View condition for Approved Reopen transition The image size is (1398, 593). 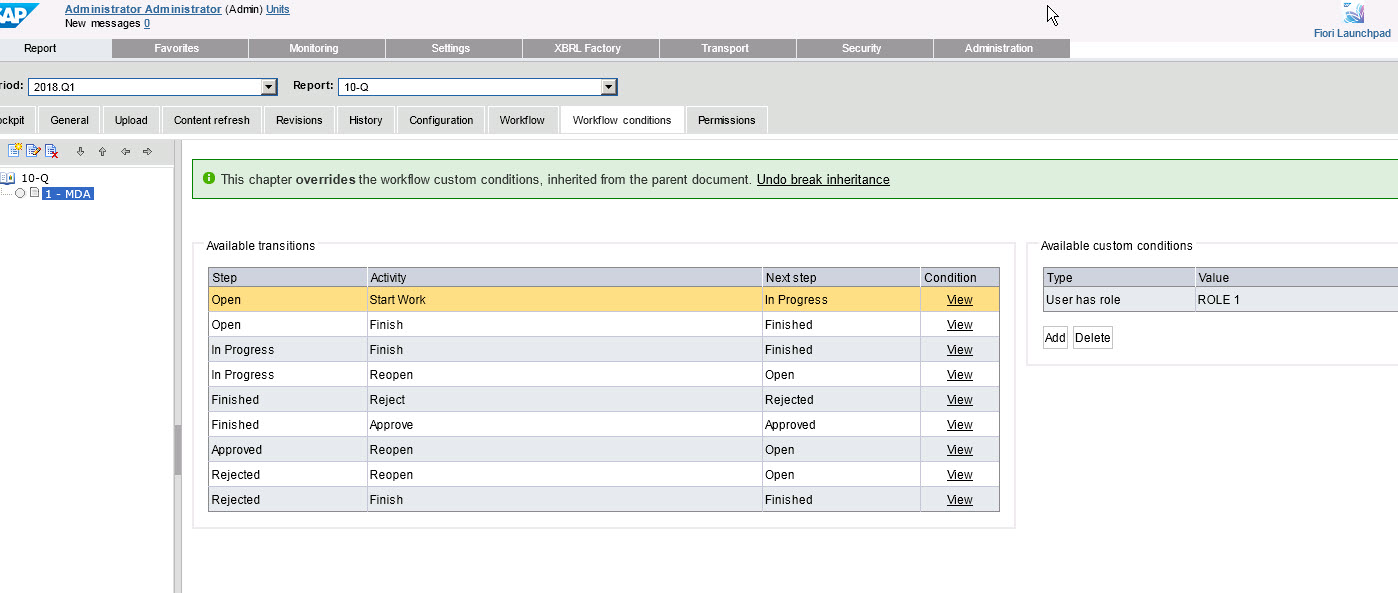(x=960, y=450)
